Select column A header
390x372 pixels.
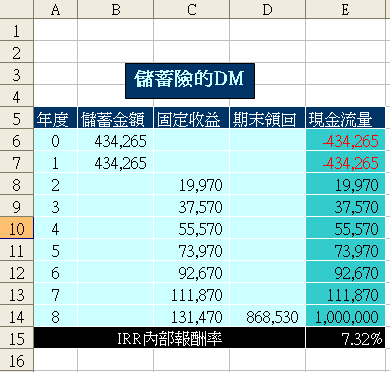(55, 9)
